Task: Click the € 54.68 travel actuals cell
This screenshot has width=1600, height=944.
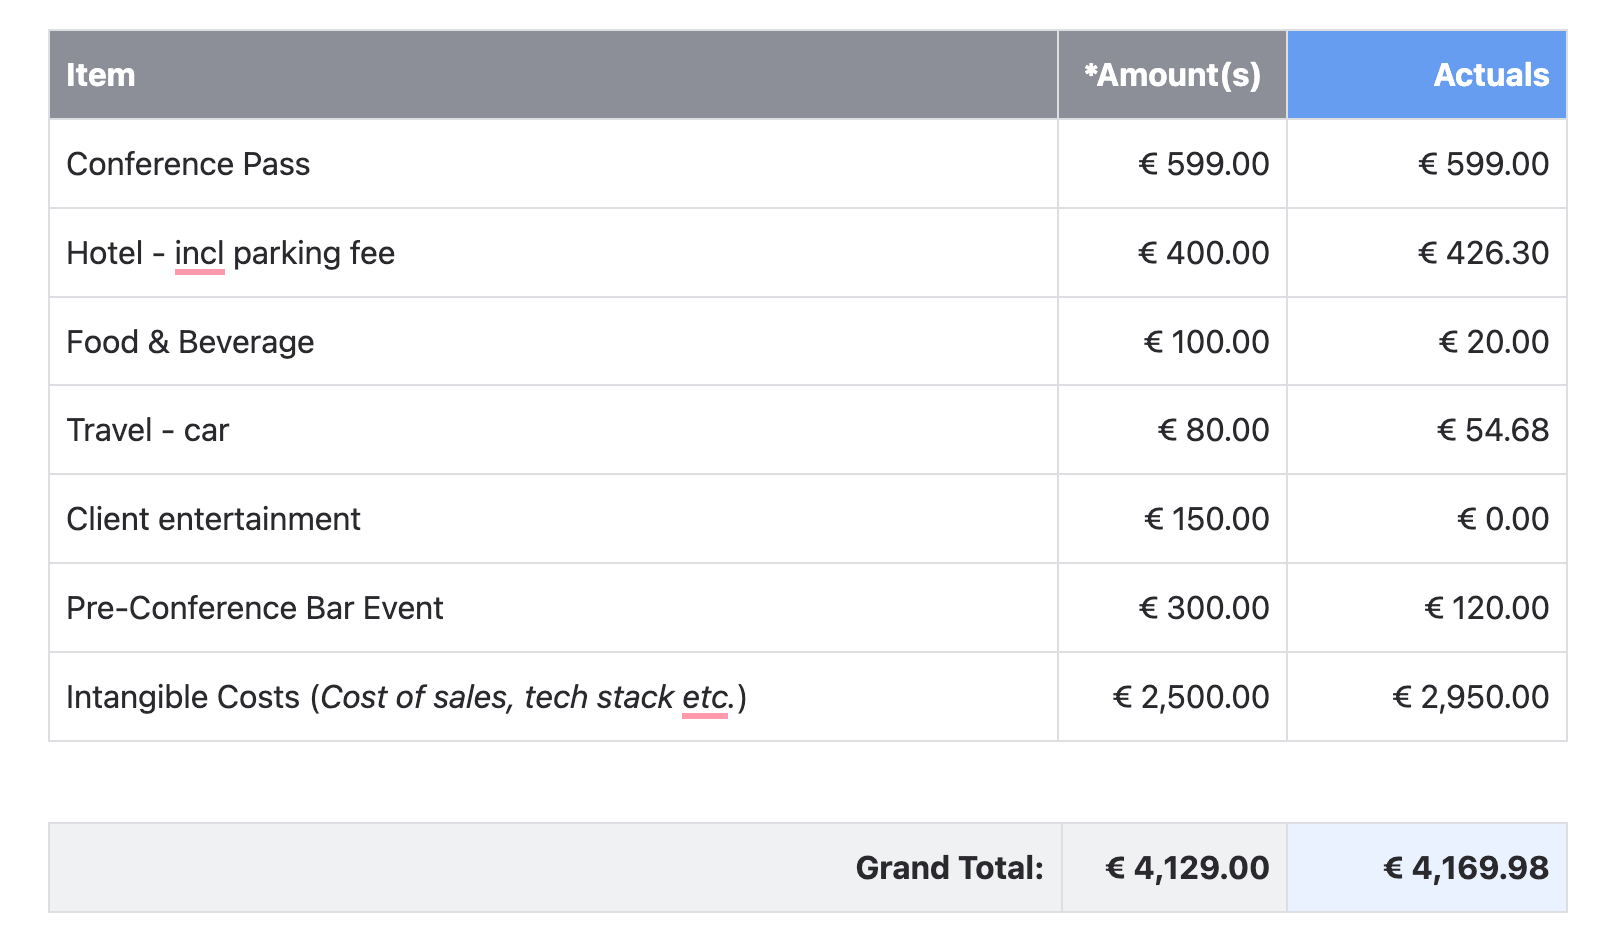Action: coord(1427,430)
